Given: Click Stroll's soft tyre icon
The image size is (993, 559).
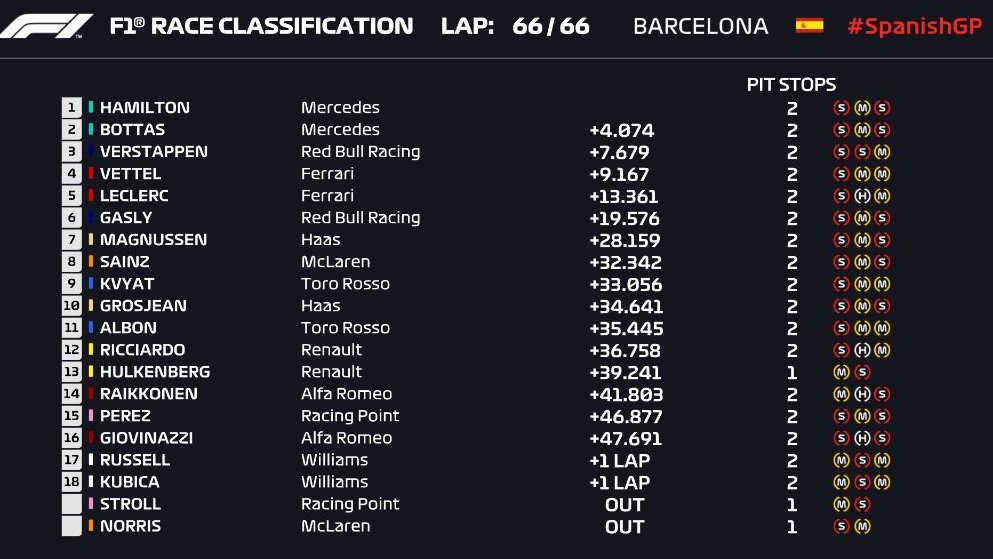Looking at the screenshot, I should click(862, 505).
